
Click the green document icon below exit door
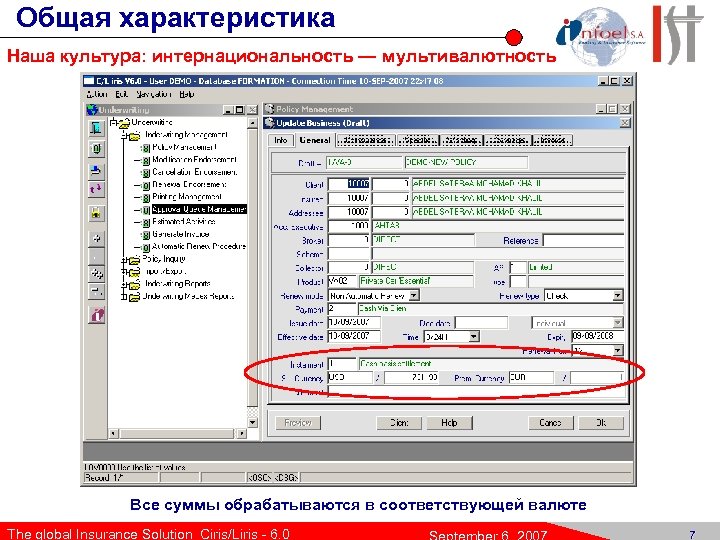click(96, 149)
